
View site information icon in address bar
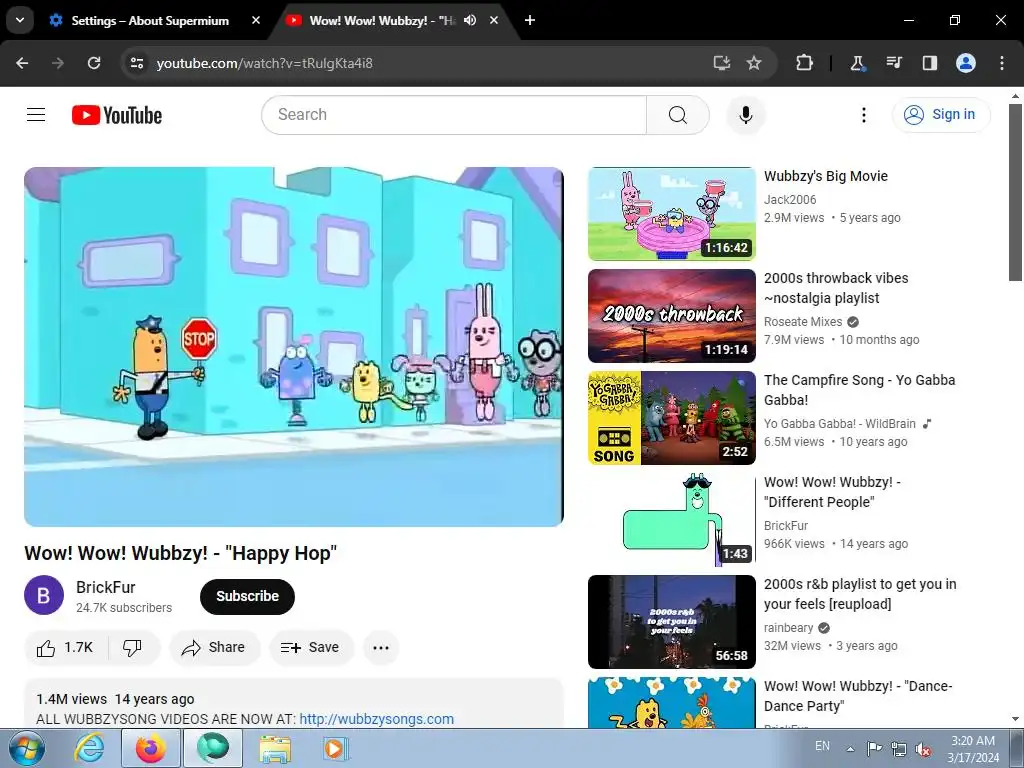[x=137, y=63]
